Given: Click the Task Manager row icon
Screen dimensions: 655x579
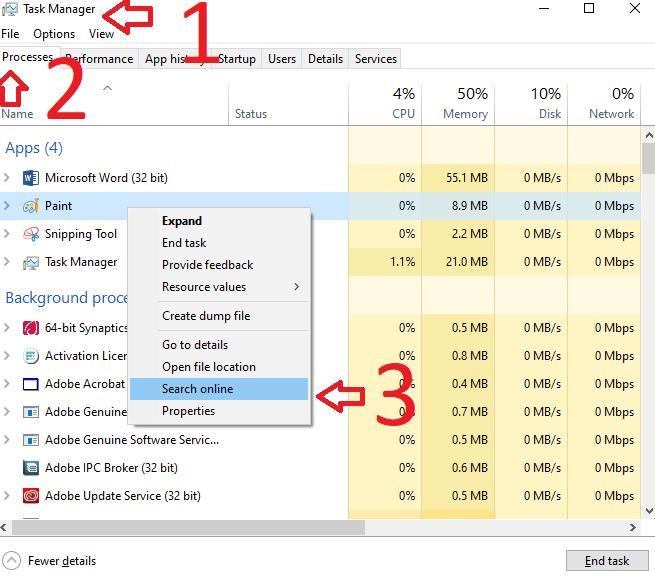Looking at the screenshot, I should point(30,262).
